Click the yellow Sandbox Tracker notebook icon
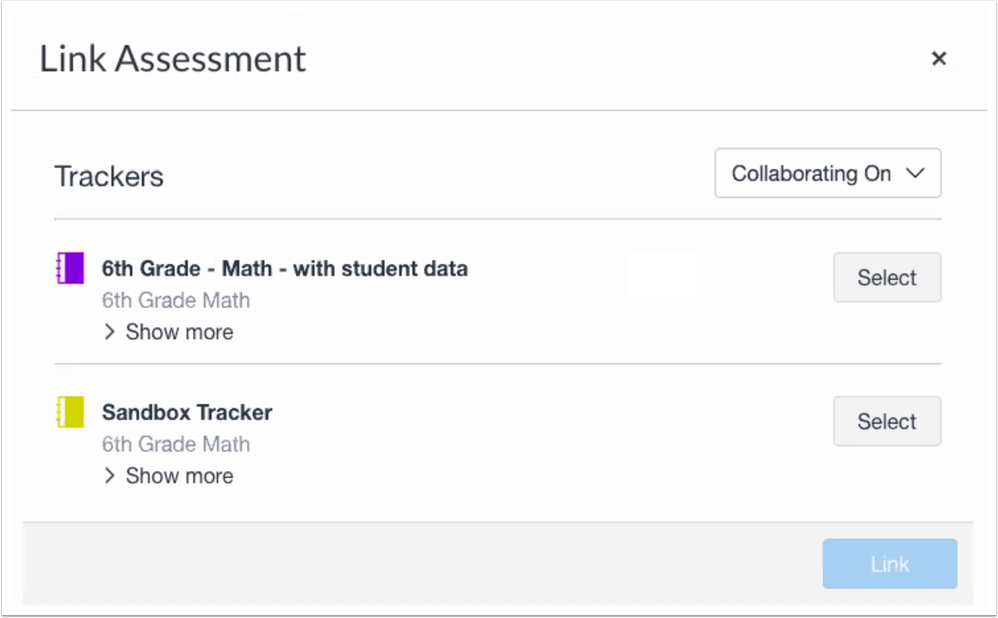 (x=71, y=412)
